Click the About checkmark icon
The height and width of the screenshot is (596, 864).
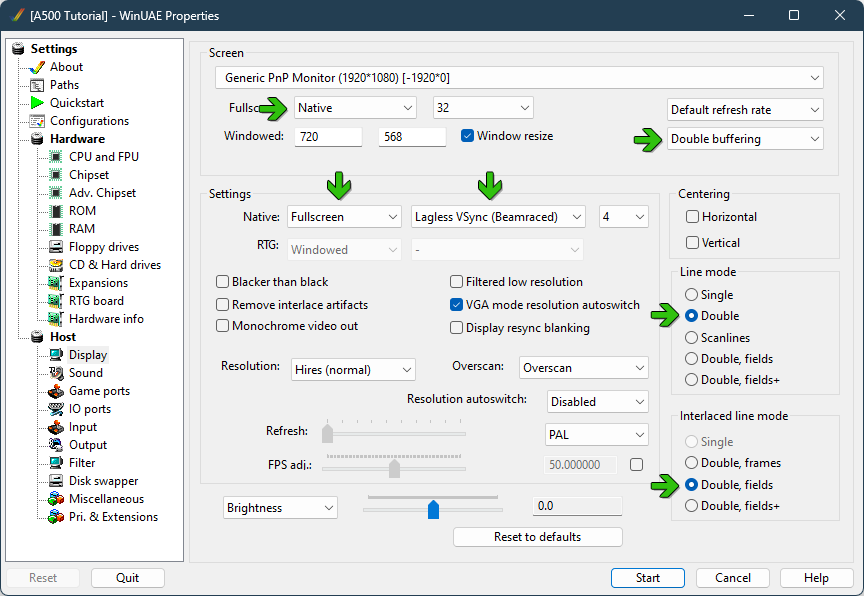[x=37, y=67]
